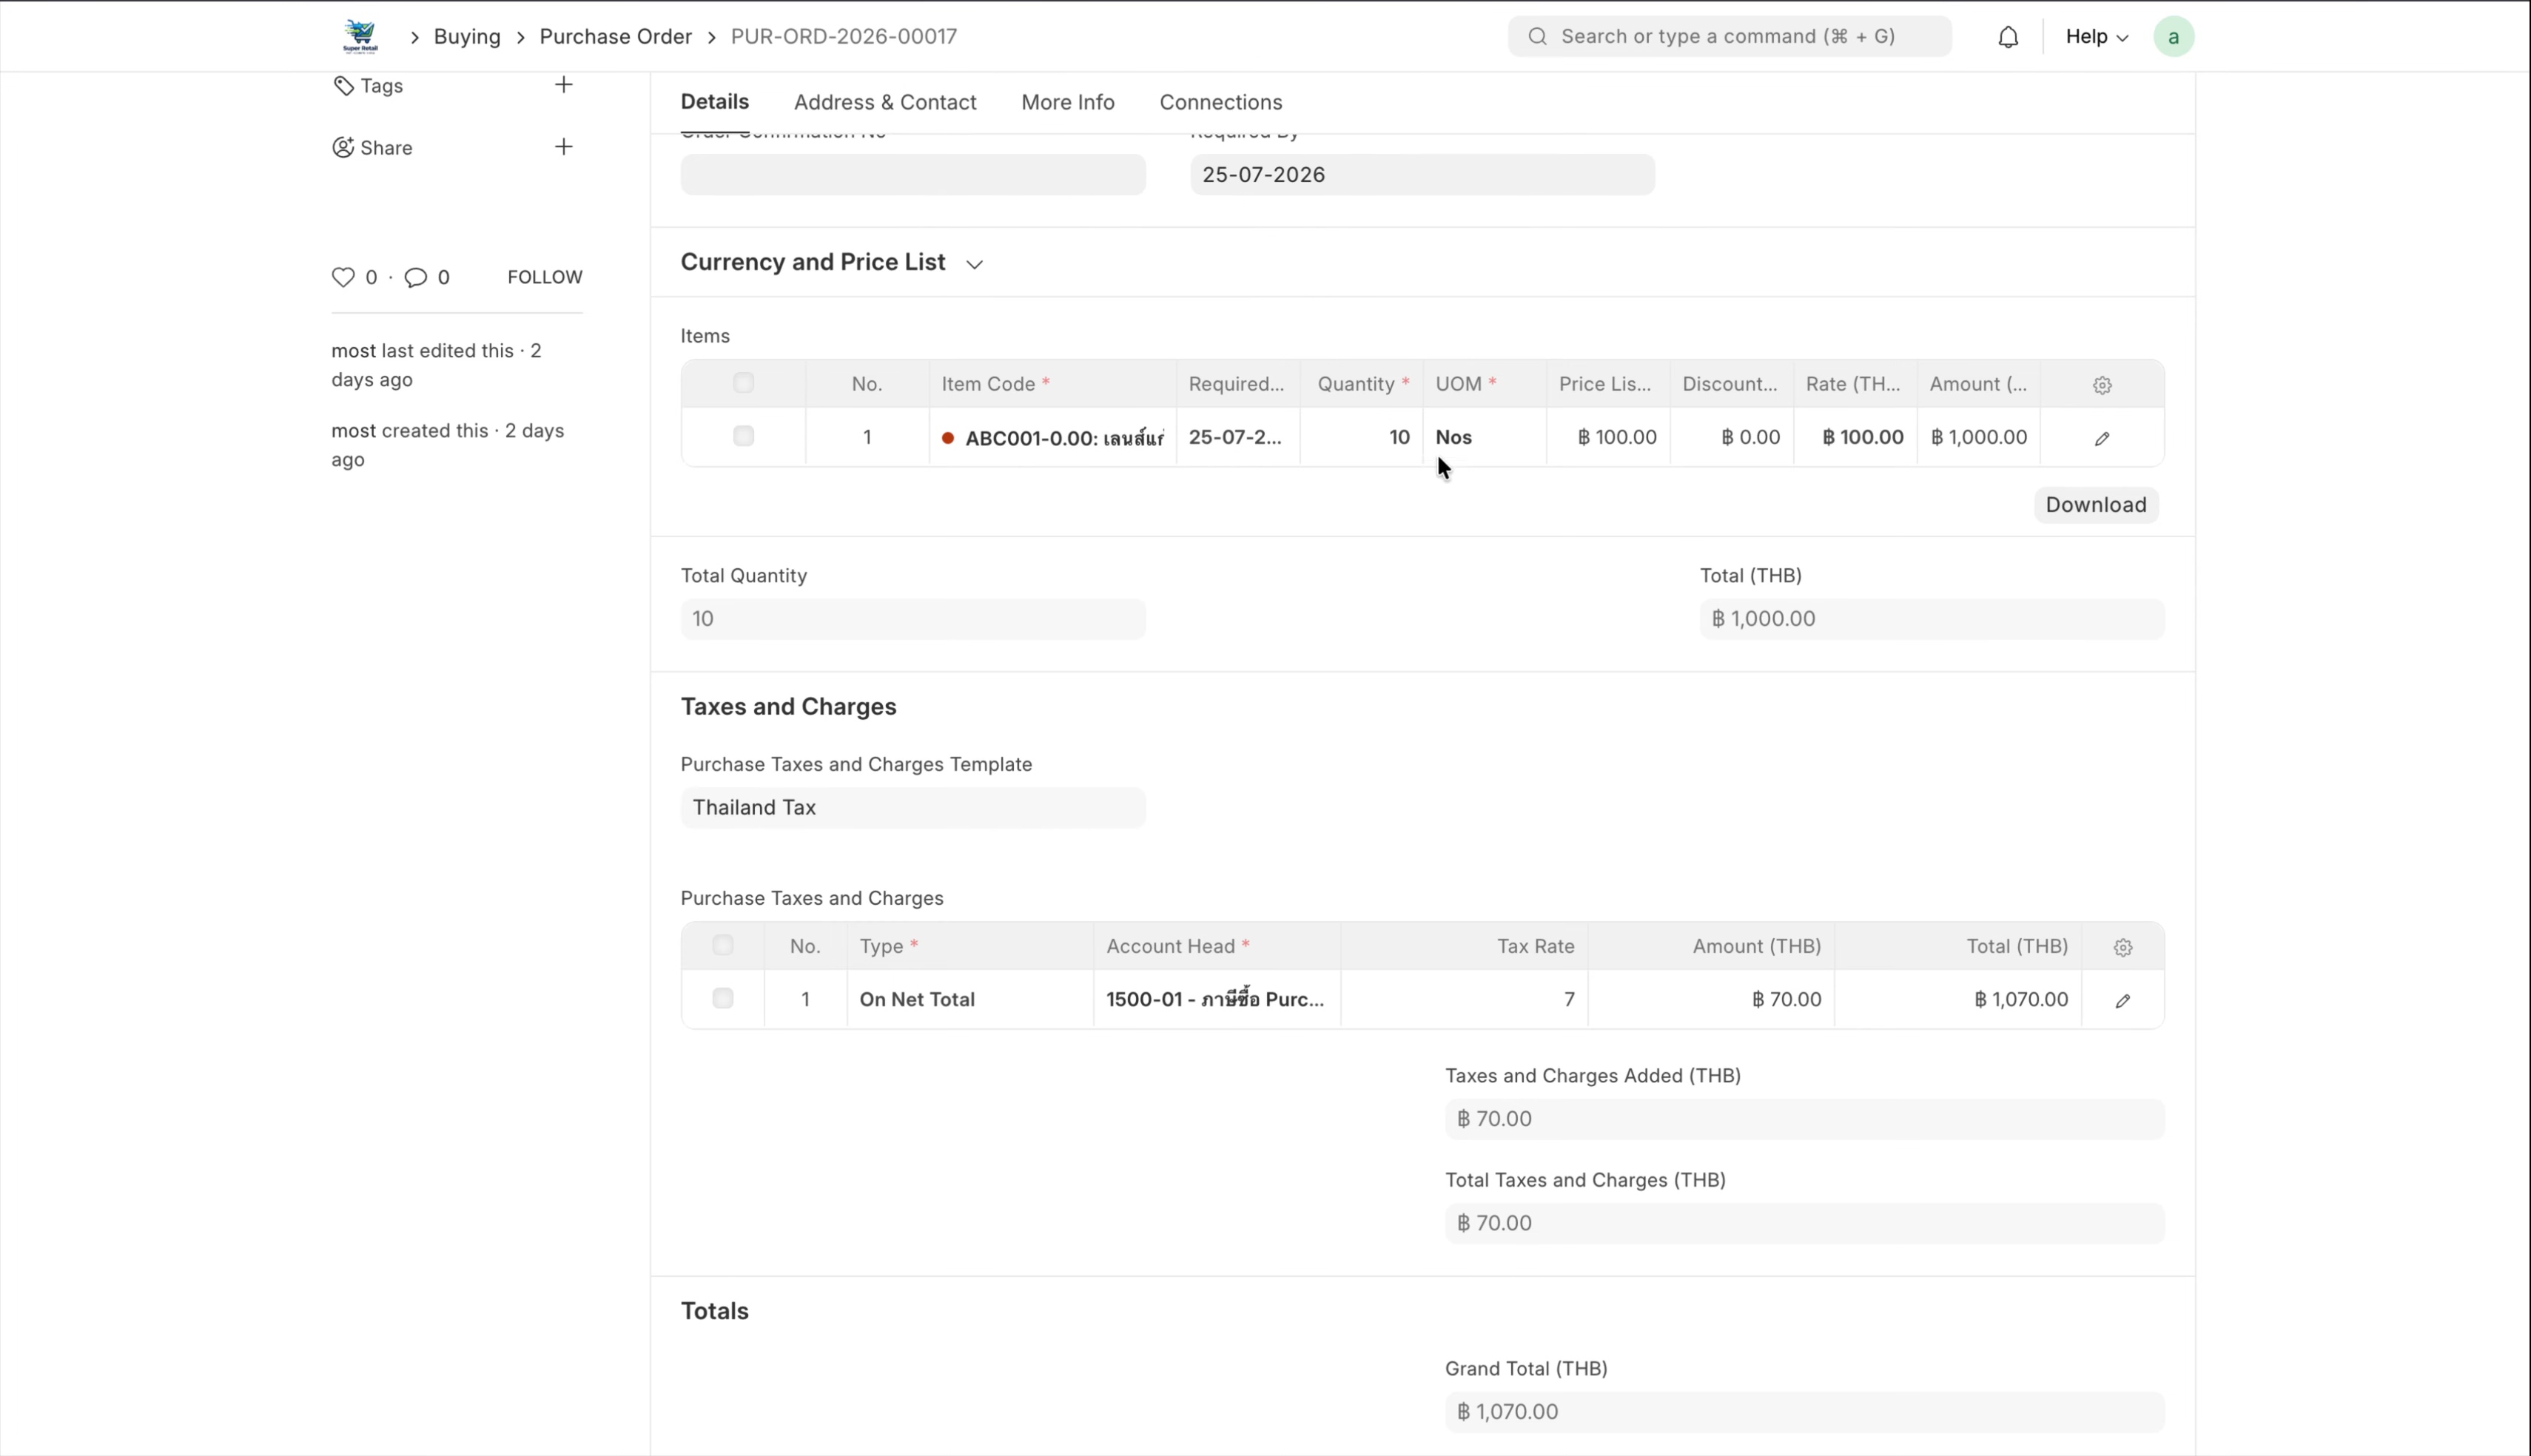The image size is (2531, 1456).
Task: Click the Super Retail home logo
Action: 360,37
